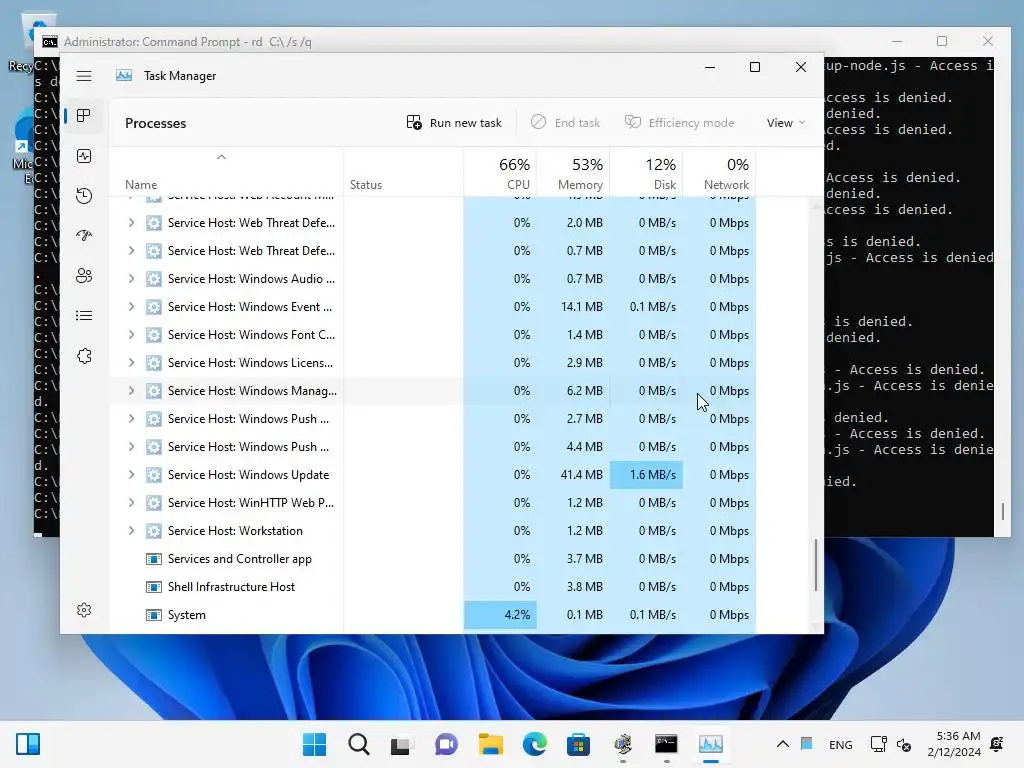This screenshot has height=768, width=1024.
Task: Open Widgets panel on taskbar
Action: click(28, 744)
